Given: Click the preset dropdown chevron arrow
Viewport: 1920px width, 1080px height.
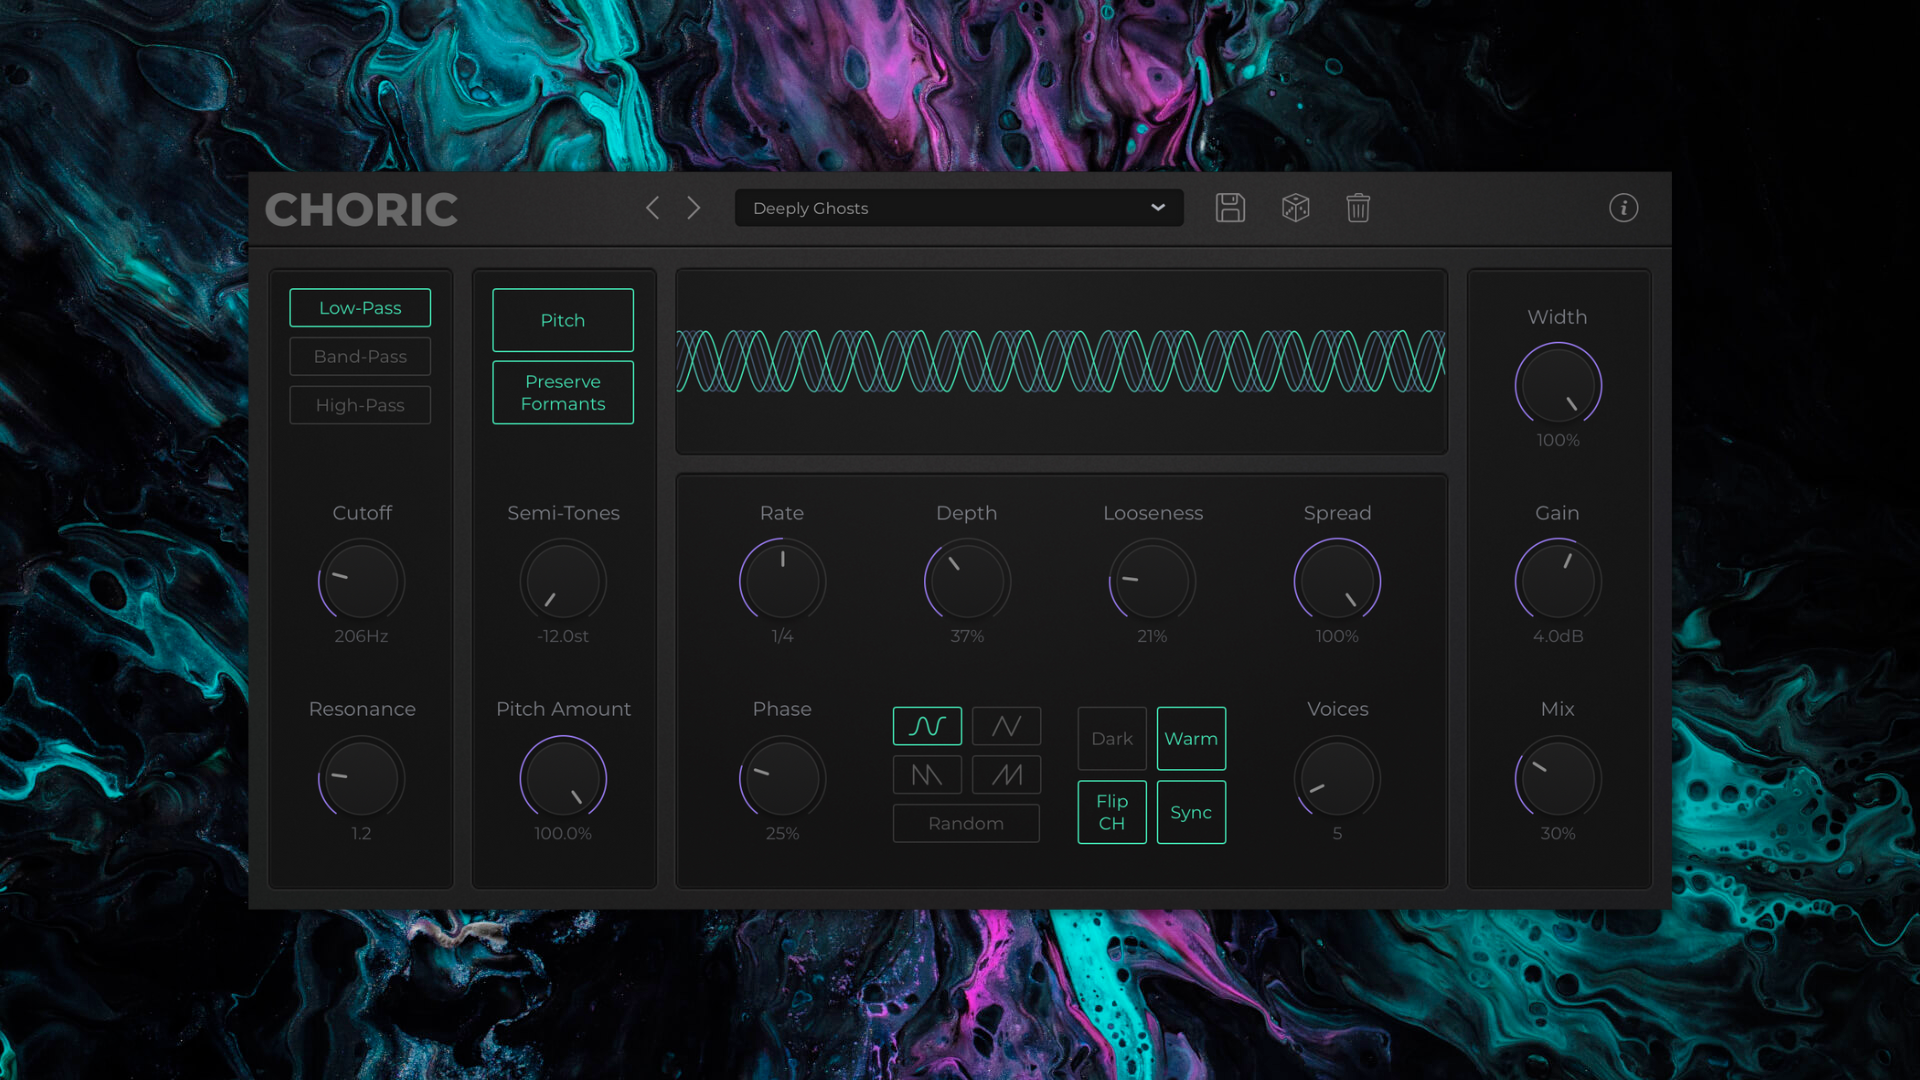Looking at the screenshot, I should click(1158, 208).
